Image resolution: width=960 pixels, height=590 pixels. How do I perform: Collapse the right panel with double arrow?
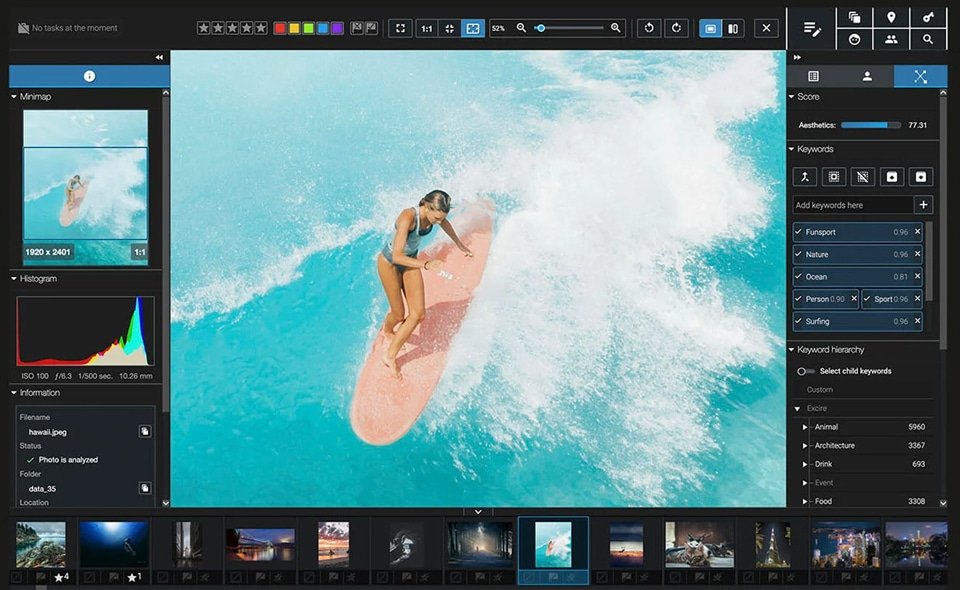(797, 57)
